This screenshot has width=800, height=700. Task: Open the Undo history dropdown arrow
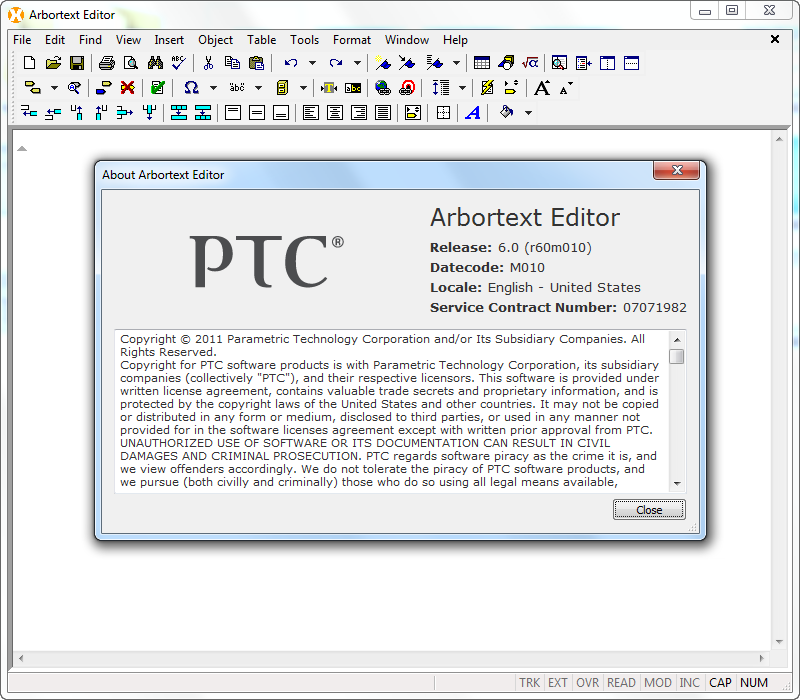tap(312, 63)
